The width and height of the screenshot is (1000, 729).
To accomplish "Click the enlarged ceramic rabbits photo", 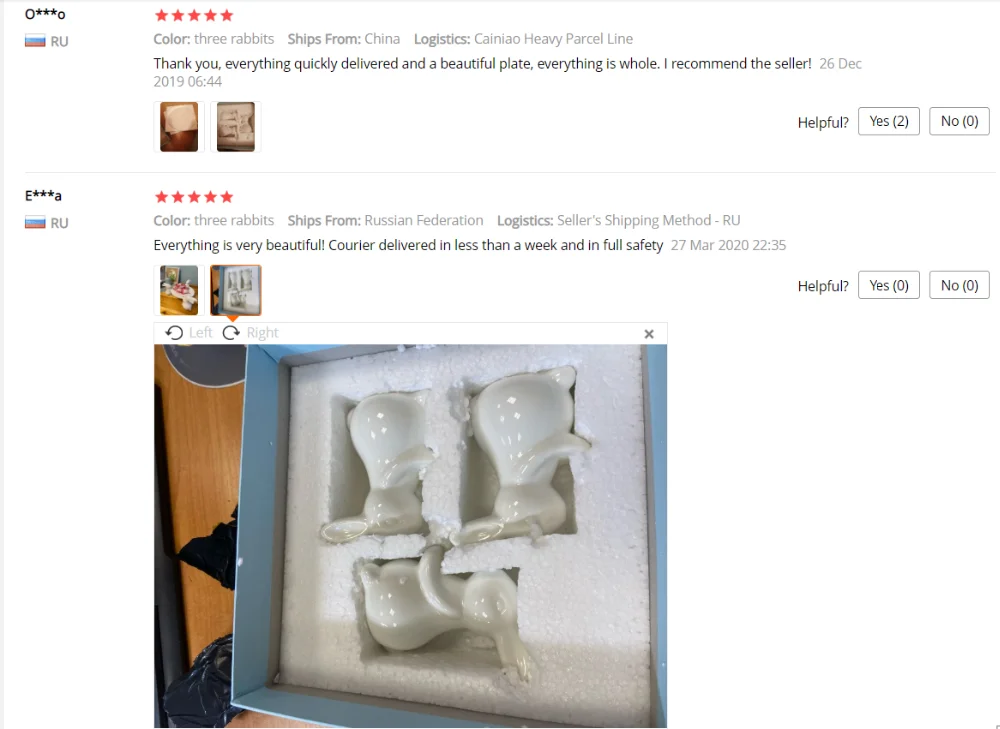I will coord(410,536).
